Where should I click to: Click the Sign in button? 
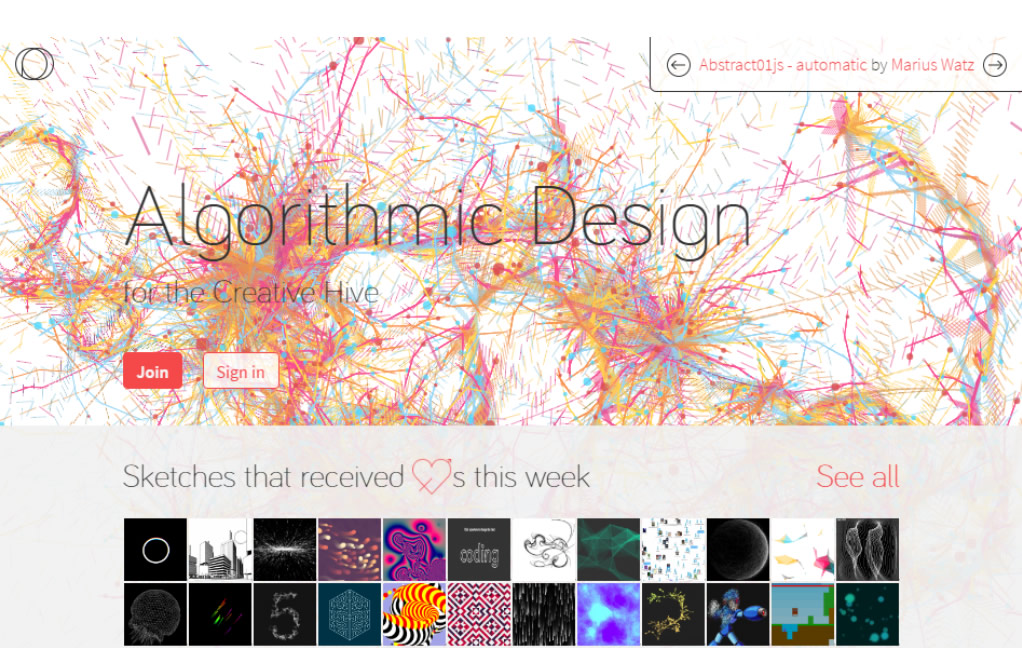[241, 371]
